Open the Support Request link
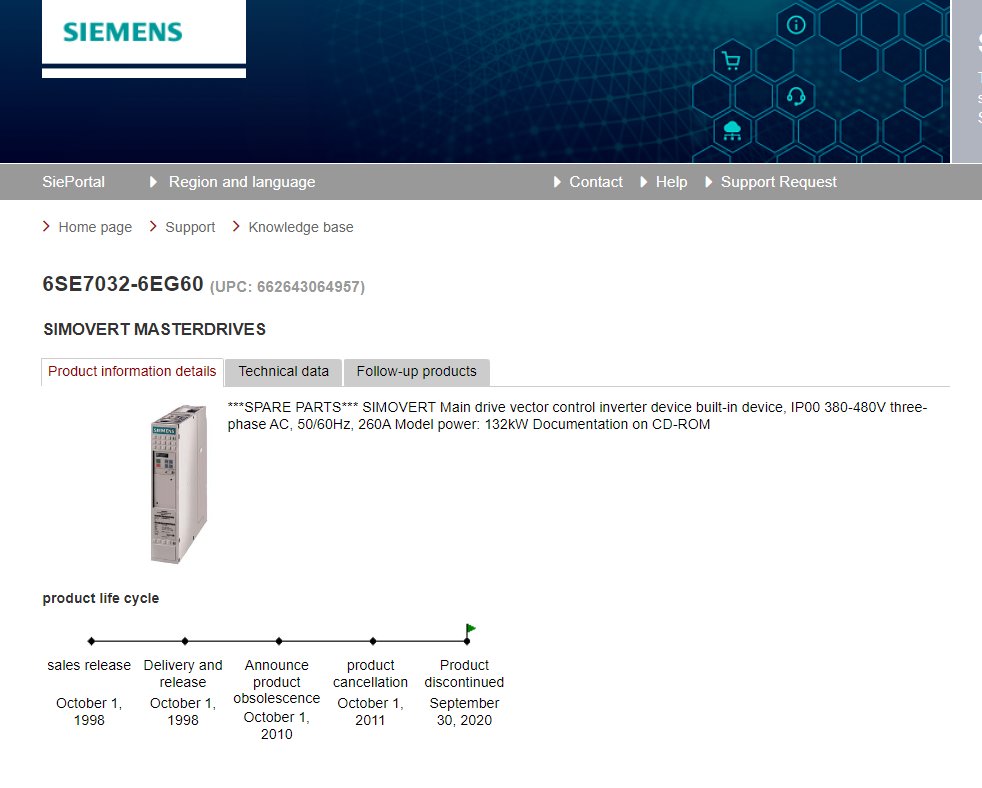Screen dimensions: 982x788 (x=778, y=182)
